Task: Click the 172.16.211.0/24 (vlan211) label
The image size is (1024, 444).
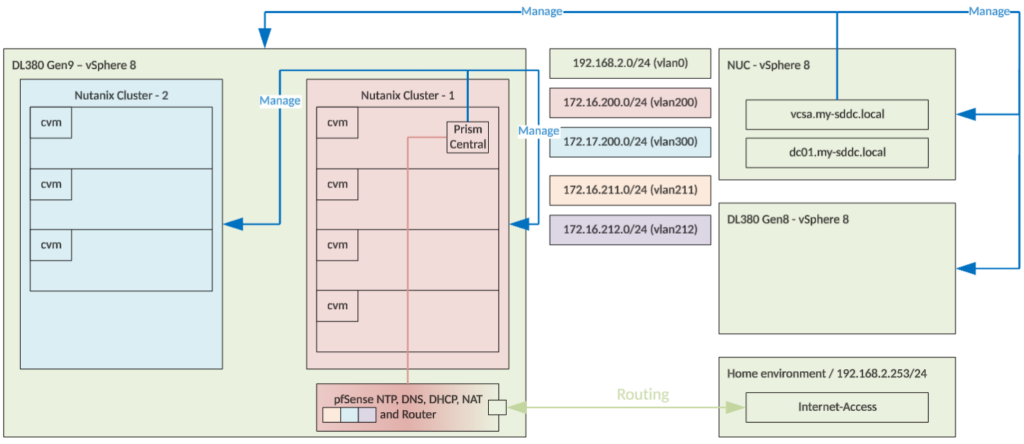Action: tap(629, 188)
